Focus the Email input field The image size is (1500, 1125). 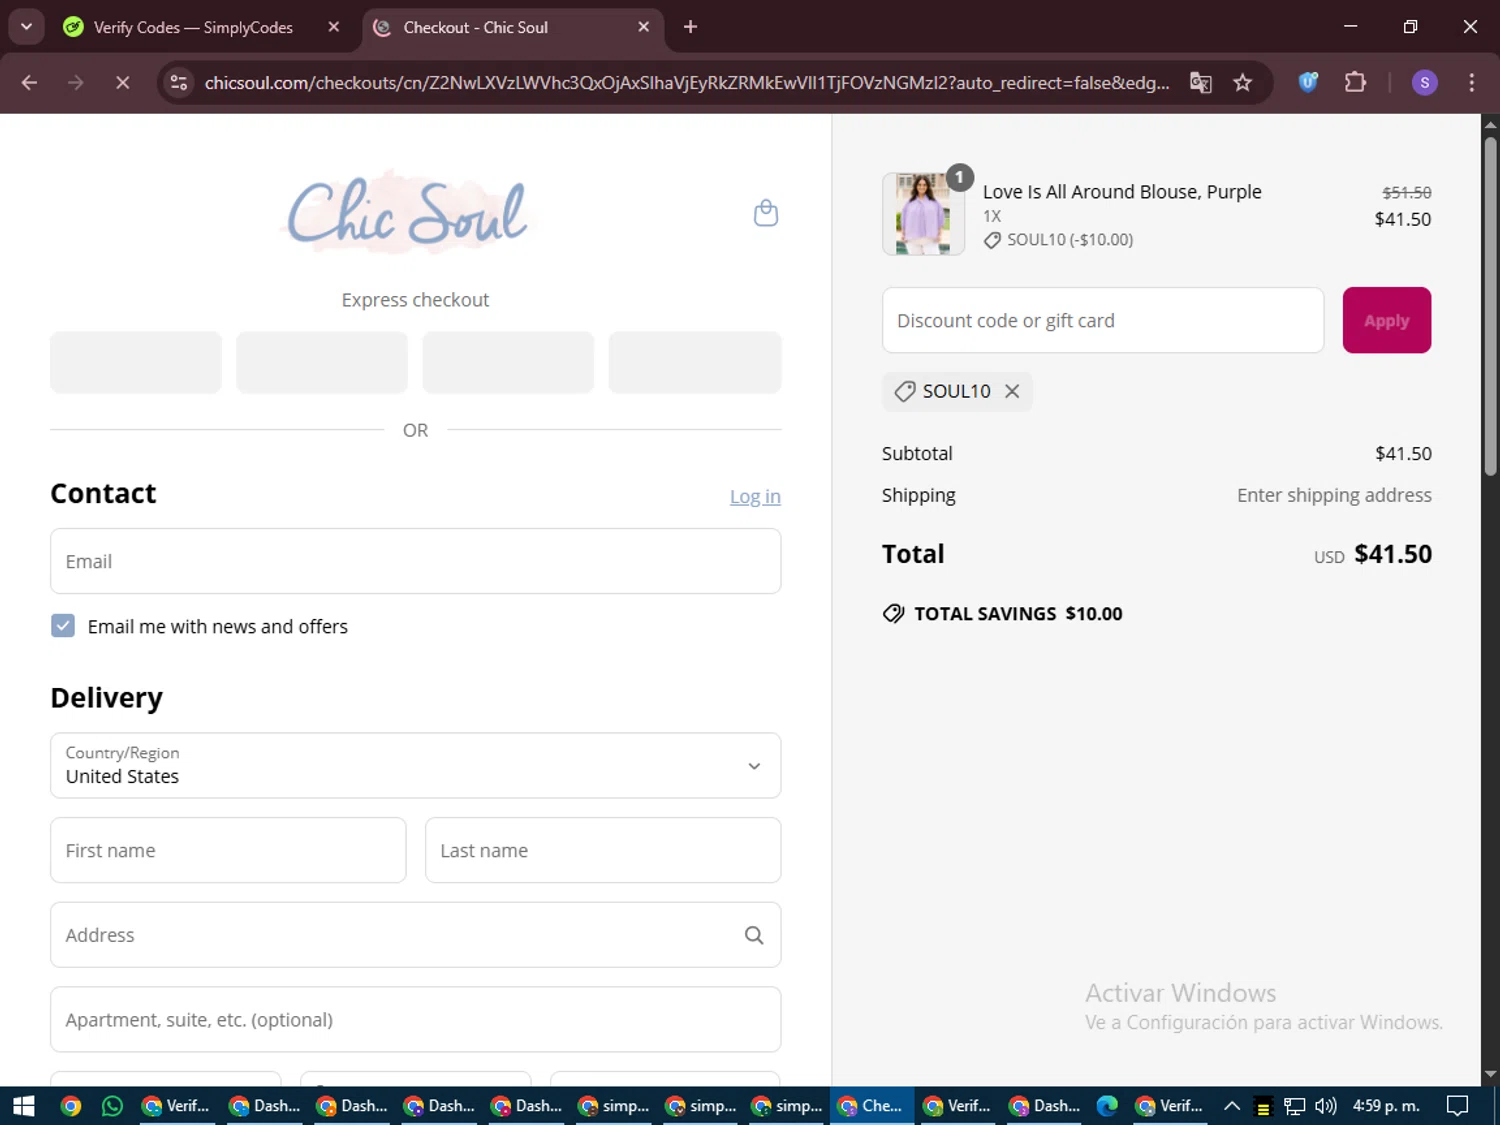pos(415,561)
